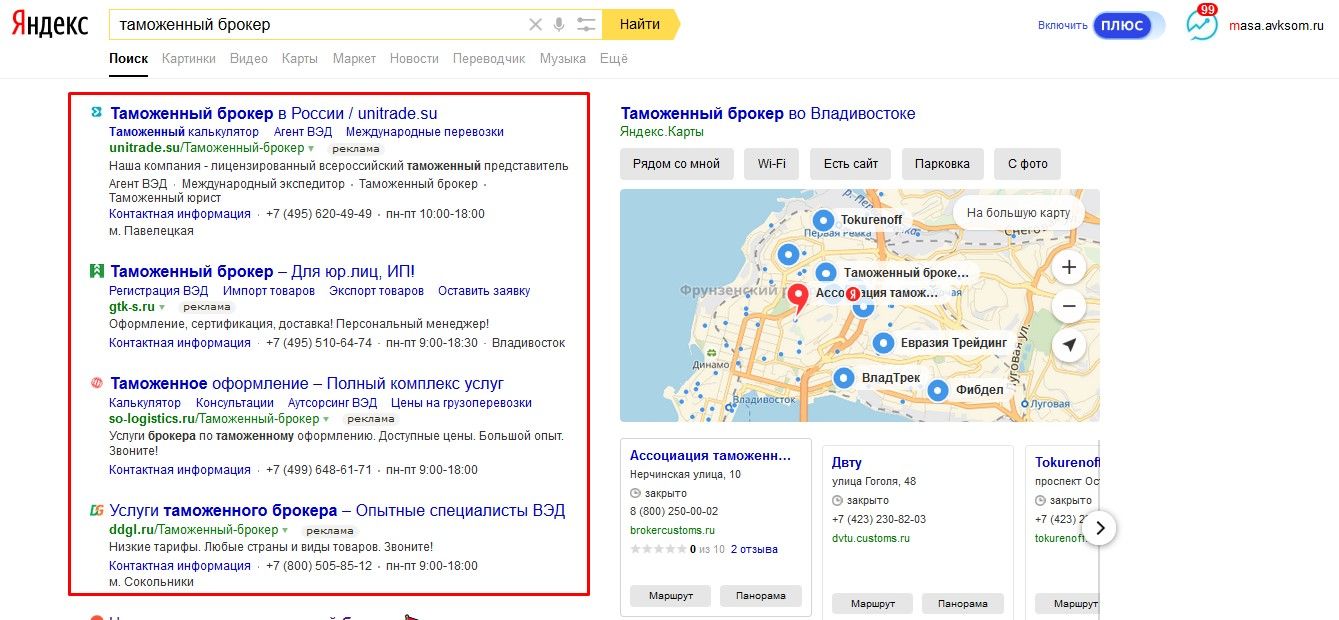Image resolution: width=1339 pixels, height=620 pixels.
Task: Click the Евразия Трейдинг map marker
Action: [x=883, y=343]
